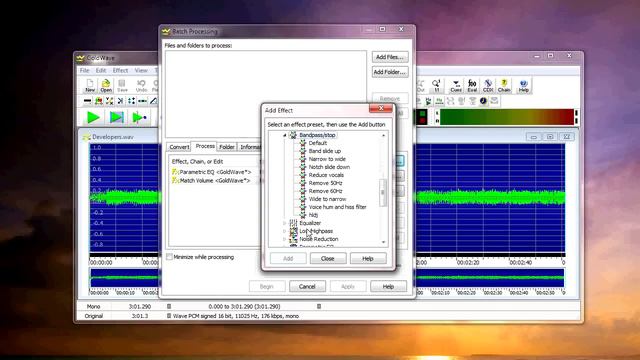This screenshot has width=640, height=360.
Task: Click the black line icon in effects toolbar
Action: click(x=87, y=101)
